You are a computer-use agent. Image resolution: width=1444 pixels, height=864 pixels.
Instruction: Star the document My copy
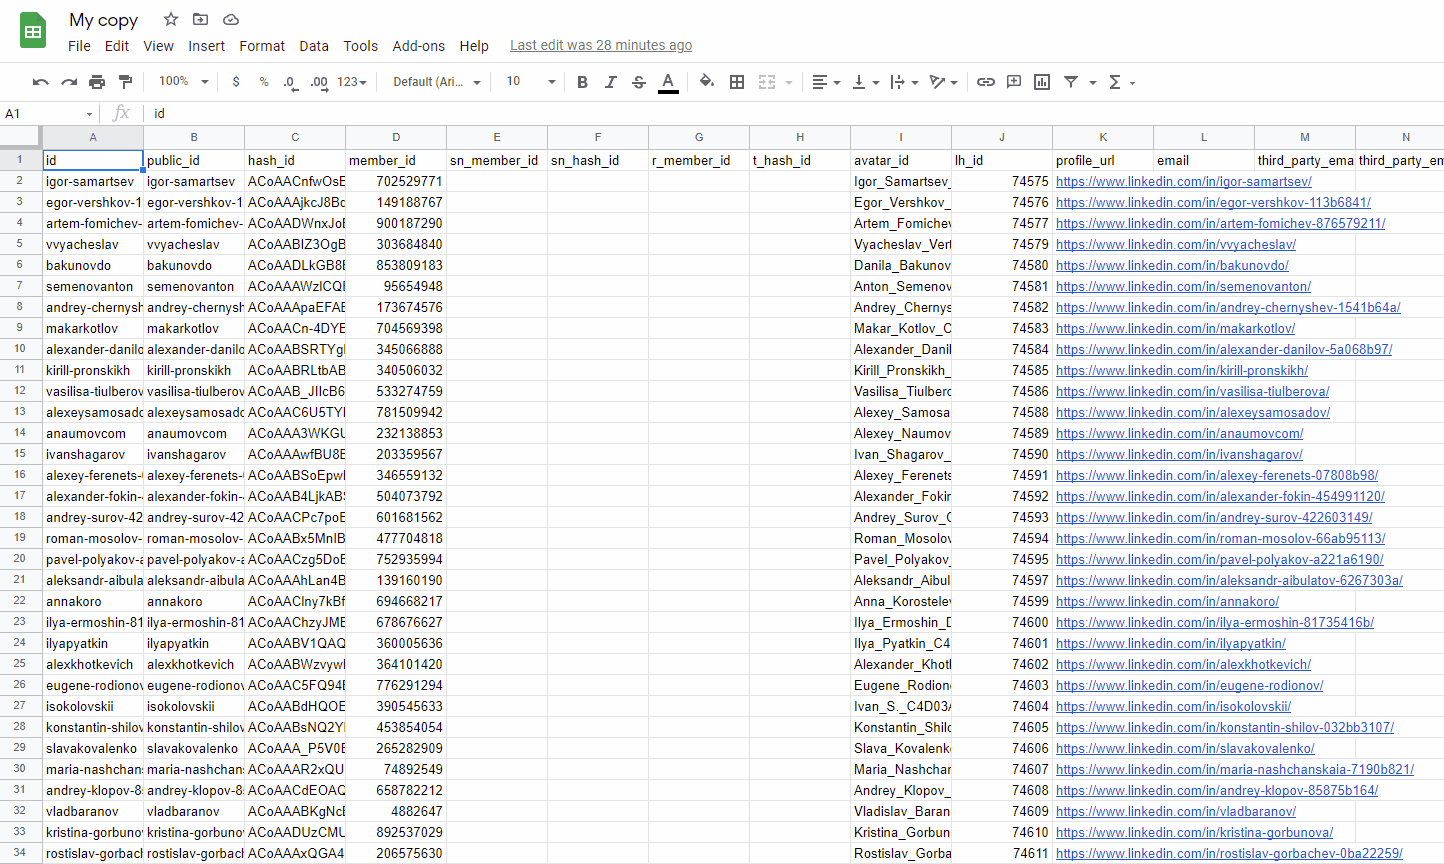(171, 20)
